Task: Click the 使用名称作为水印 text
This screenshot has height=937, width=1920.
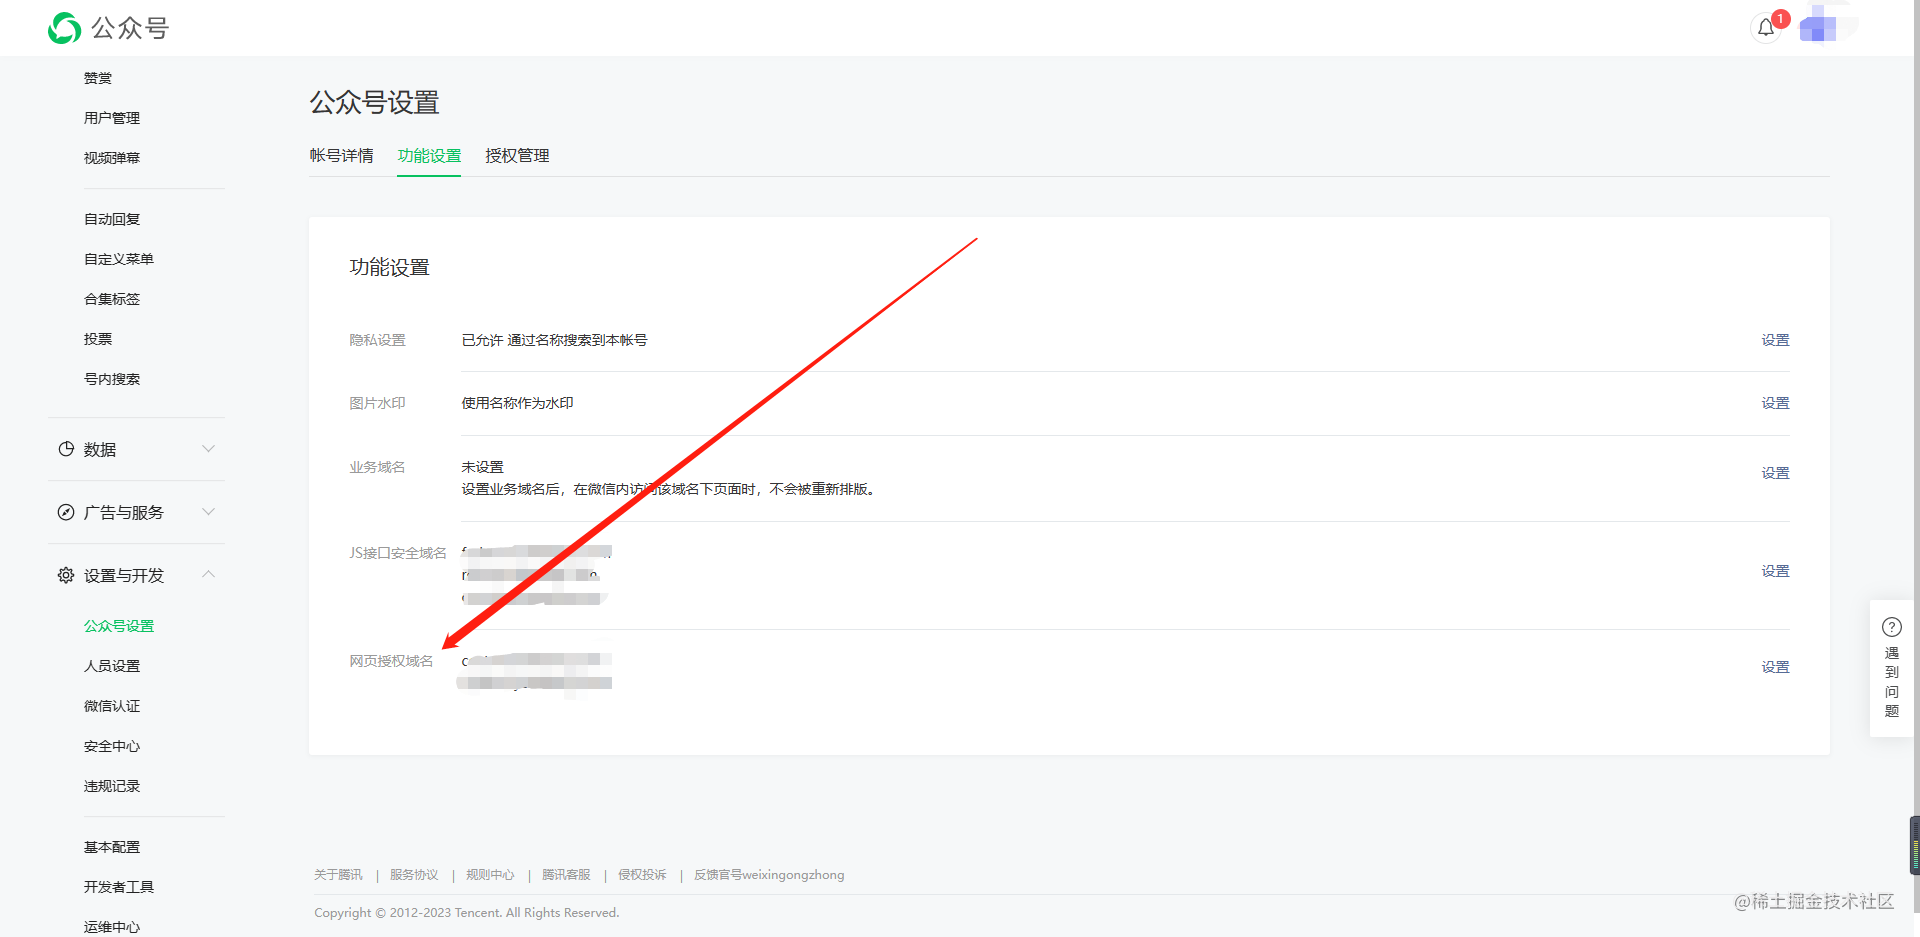Action: click(517, 403)
